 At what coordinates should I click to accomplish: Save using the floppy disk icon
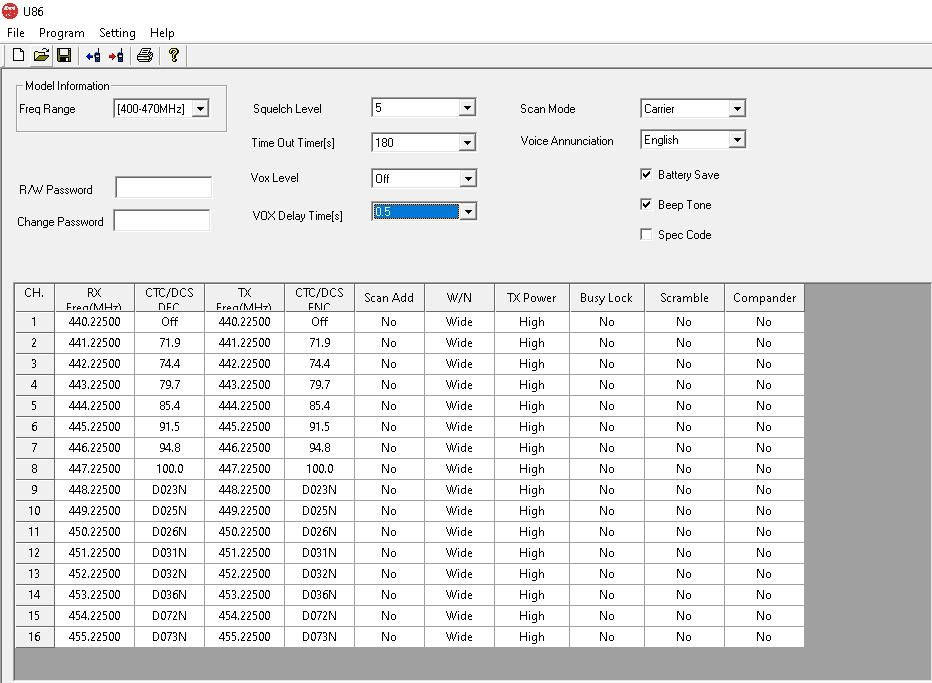click(64, 55)
